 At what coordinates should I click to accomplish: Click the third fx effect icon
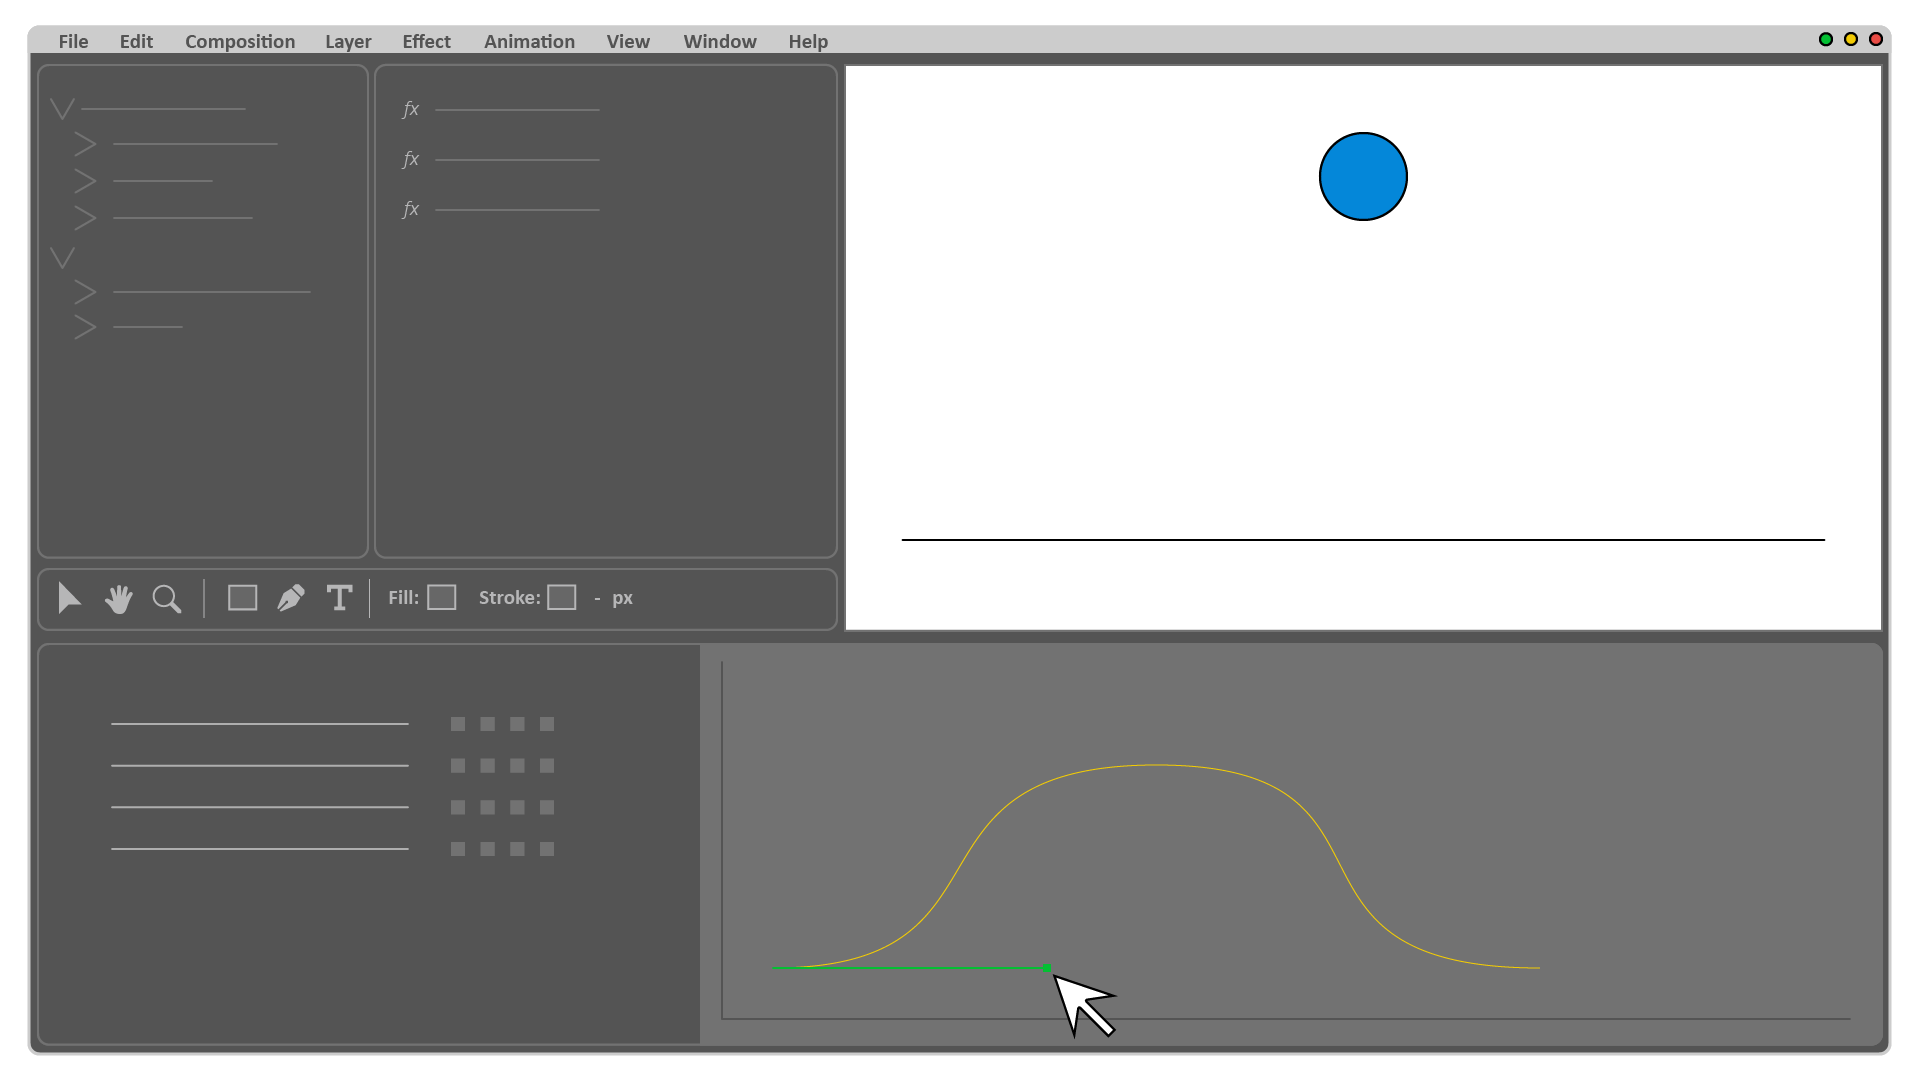(410, 209)
